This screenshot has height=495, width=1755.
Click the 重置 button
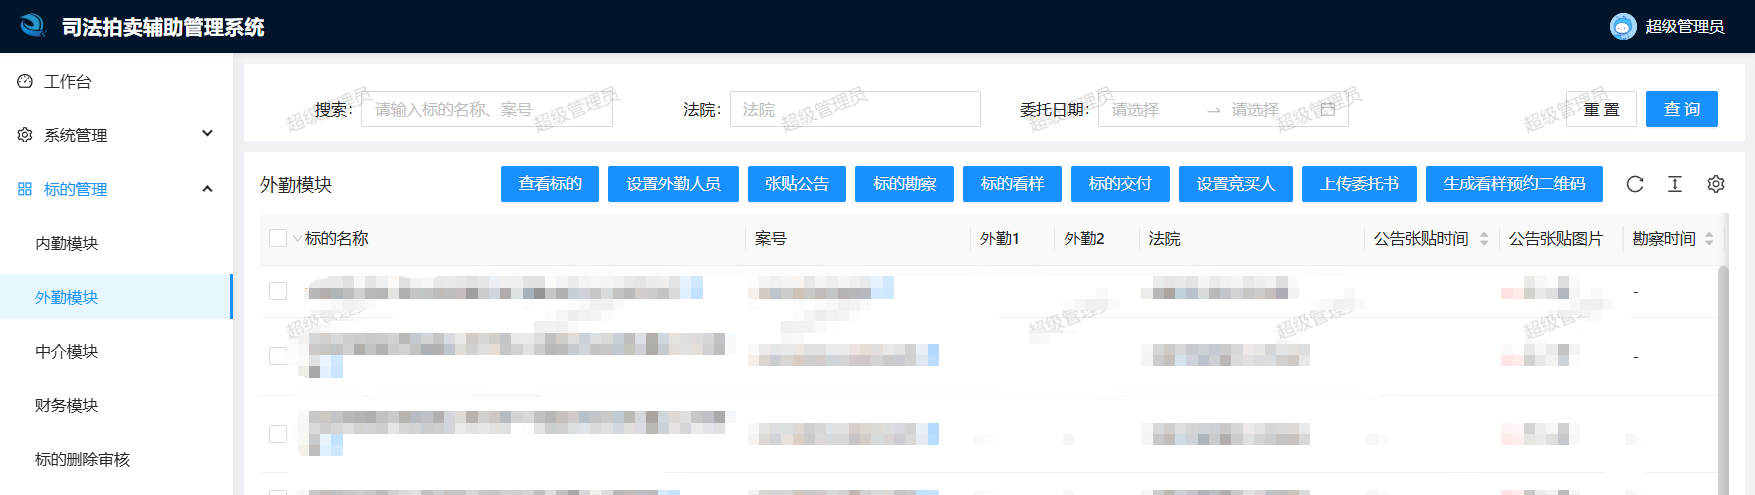[x=1601, y=109]
